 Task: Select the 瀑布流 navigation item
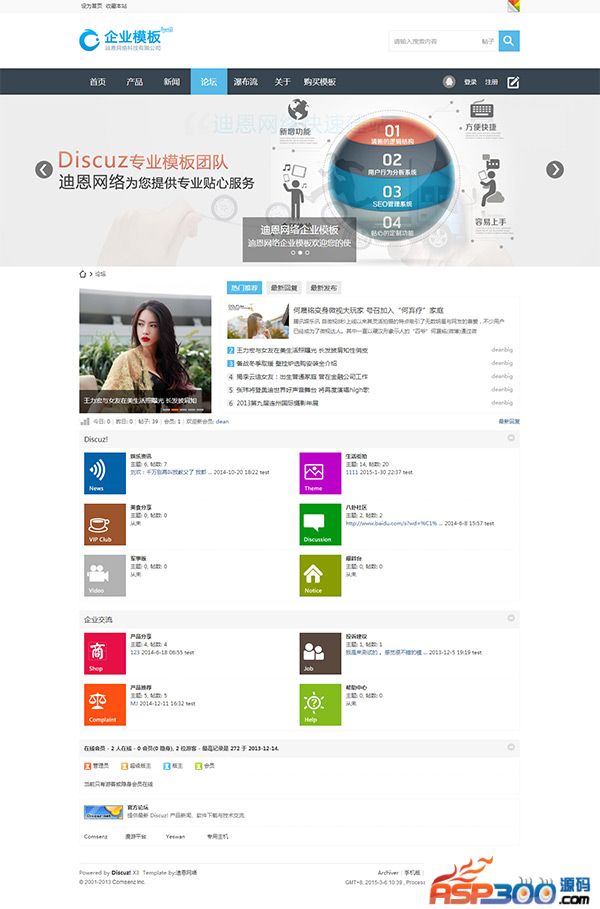(x=246, y=82)
